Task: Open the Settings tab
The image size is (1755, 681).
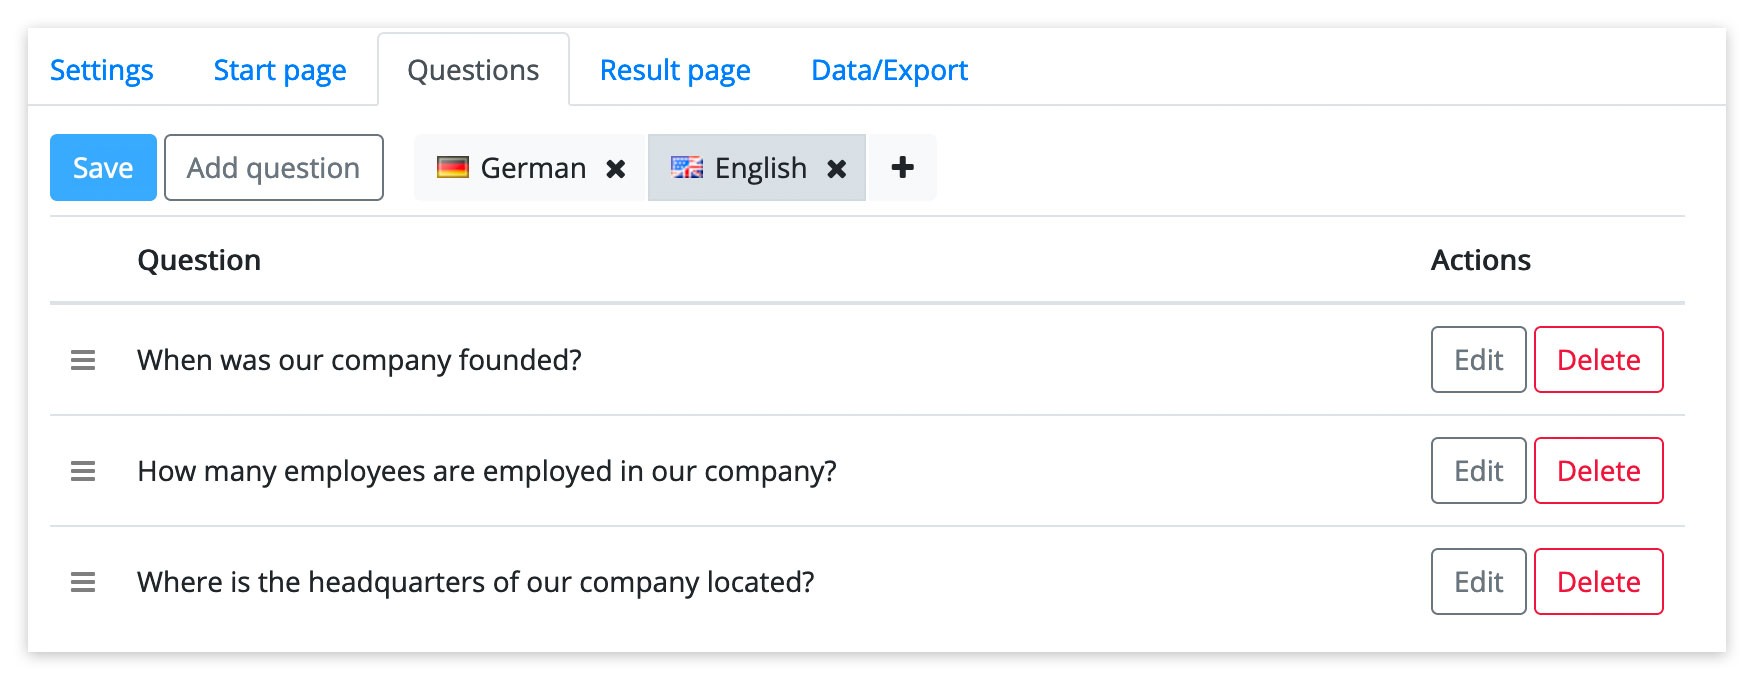Action: (102, 70)
